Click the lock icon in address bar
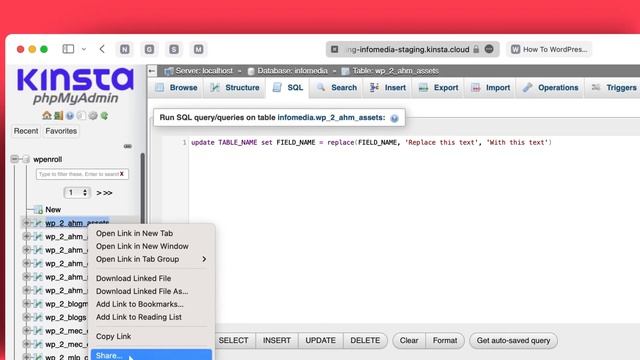 coord(476,49)
